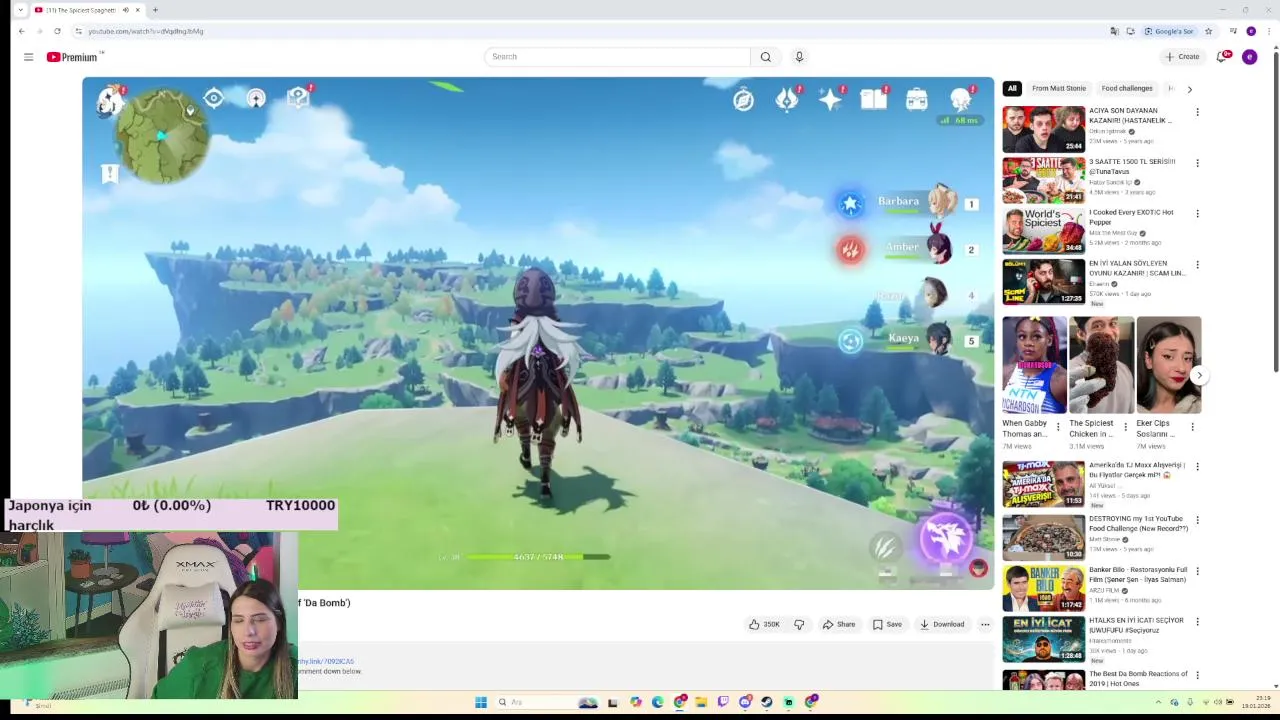Select the All filter chip
This screenshot has height=720, width=1280.
[1012, 88]
